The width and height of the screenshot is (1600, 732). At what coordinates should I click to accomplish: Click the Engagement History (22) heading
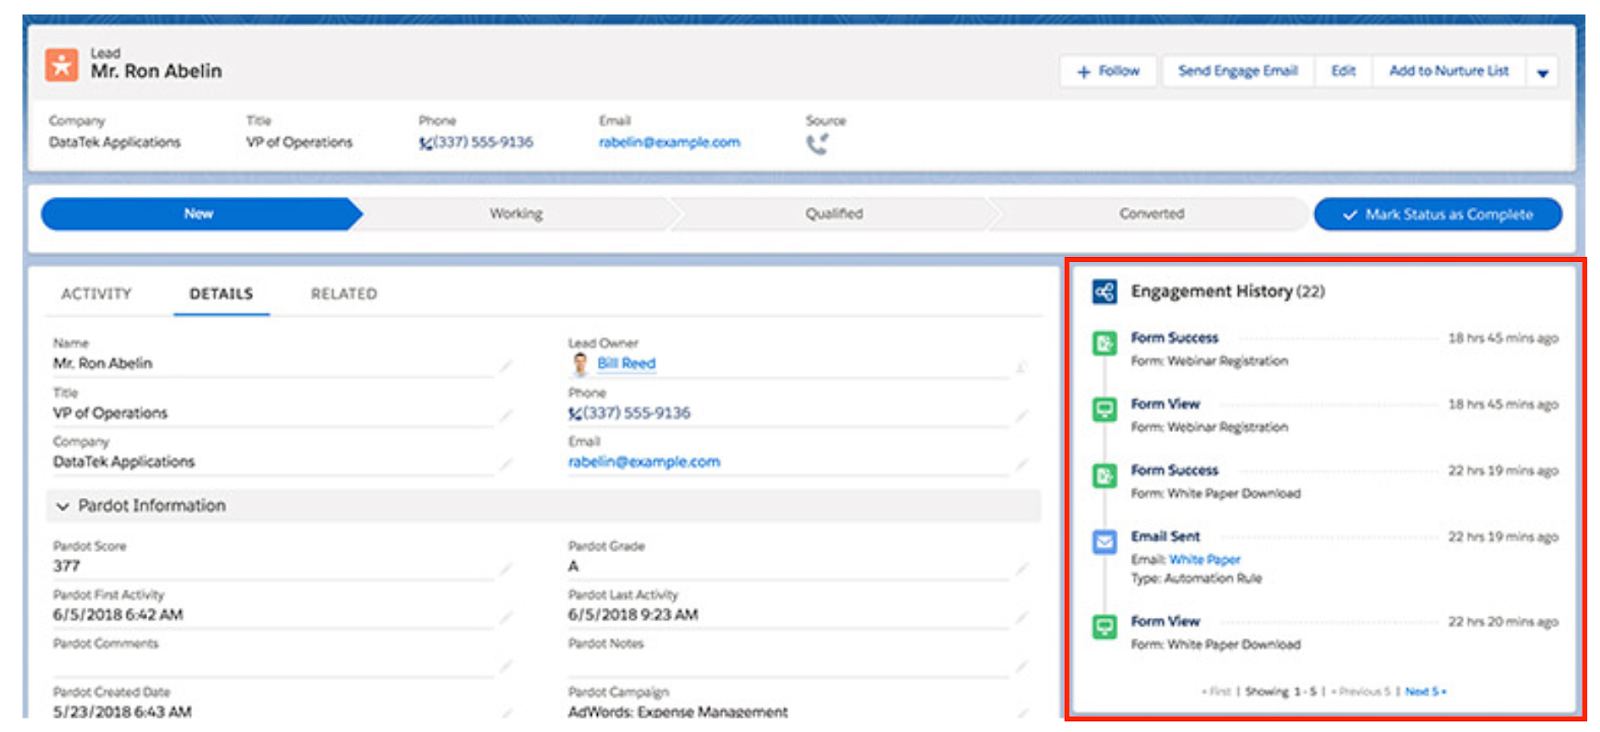pos(1228,291)
